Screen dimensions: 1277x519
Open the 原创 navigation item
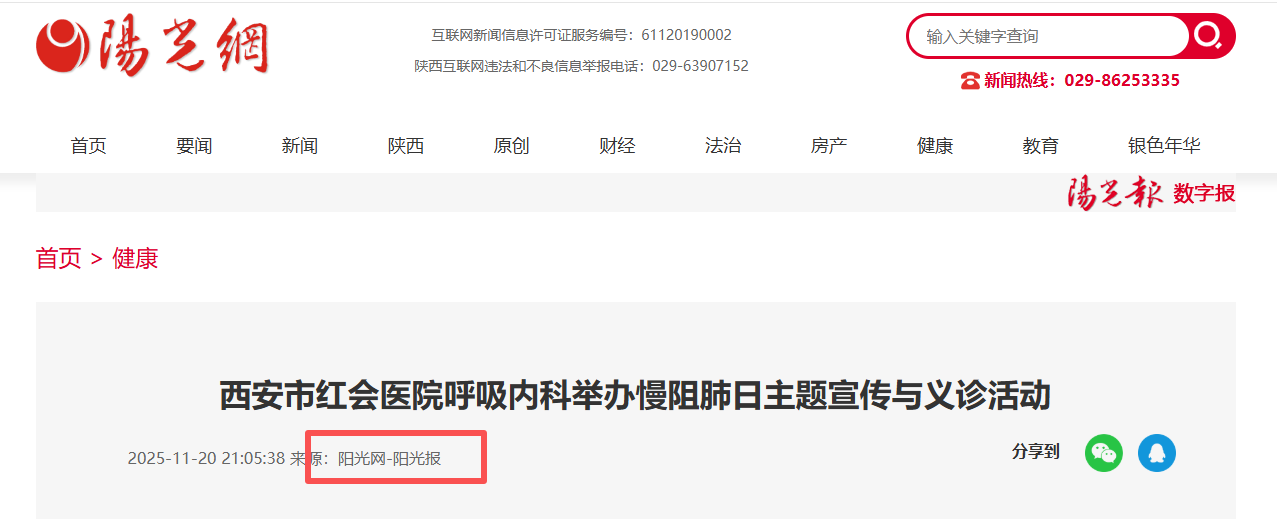coord(511,146)
